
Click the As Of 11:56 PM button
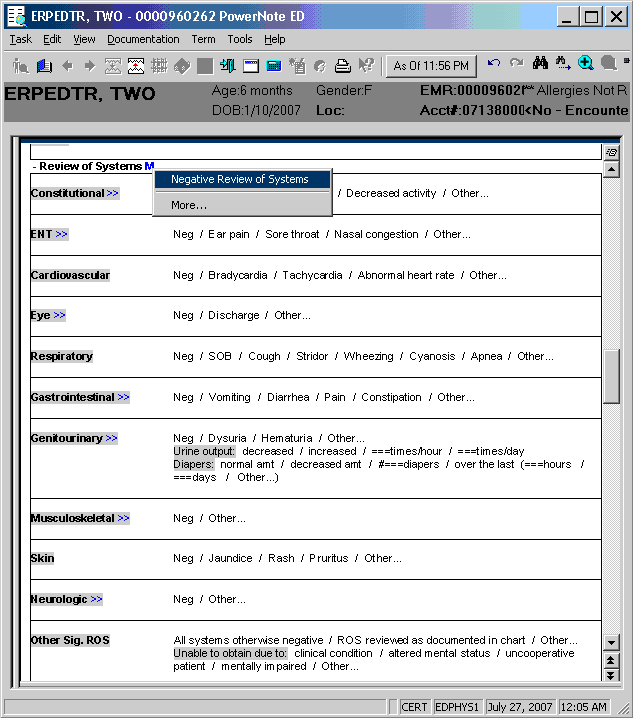click(431, 66)
